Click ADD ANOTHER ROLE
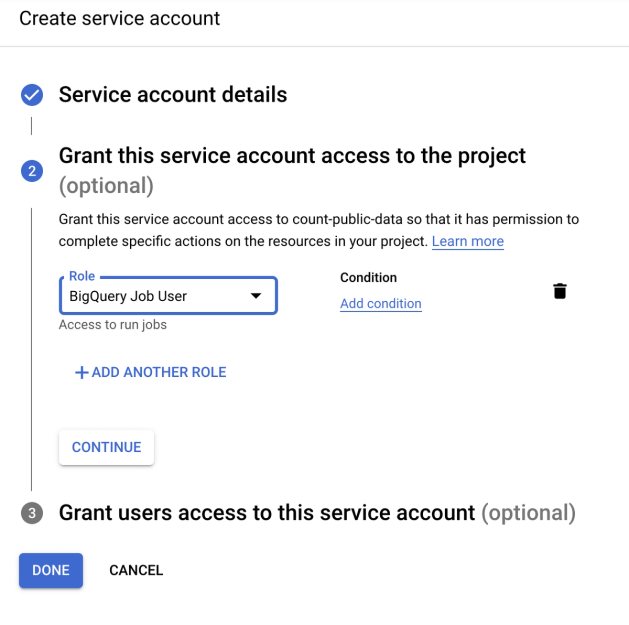 tap(151, 372)
